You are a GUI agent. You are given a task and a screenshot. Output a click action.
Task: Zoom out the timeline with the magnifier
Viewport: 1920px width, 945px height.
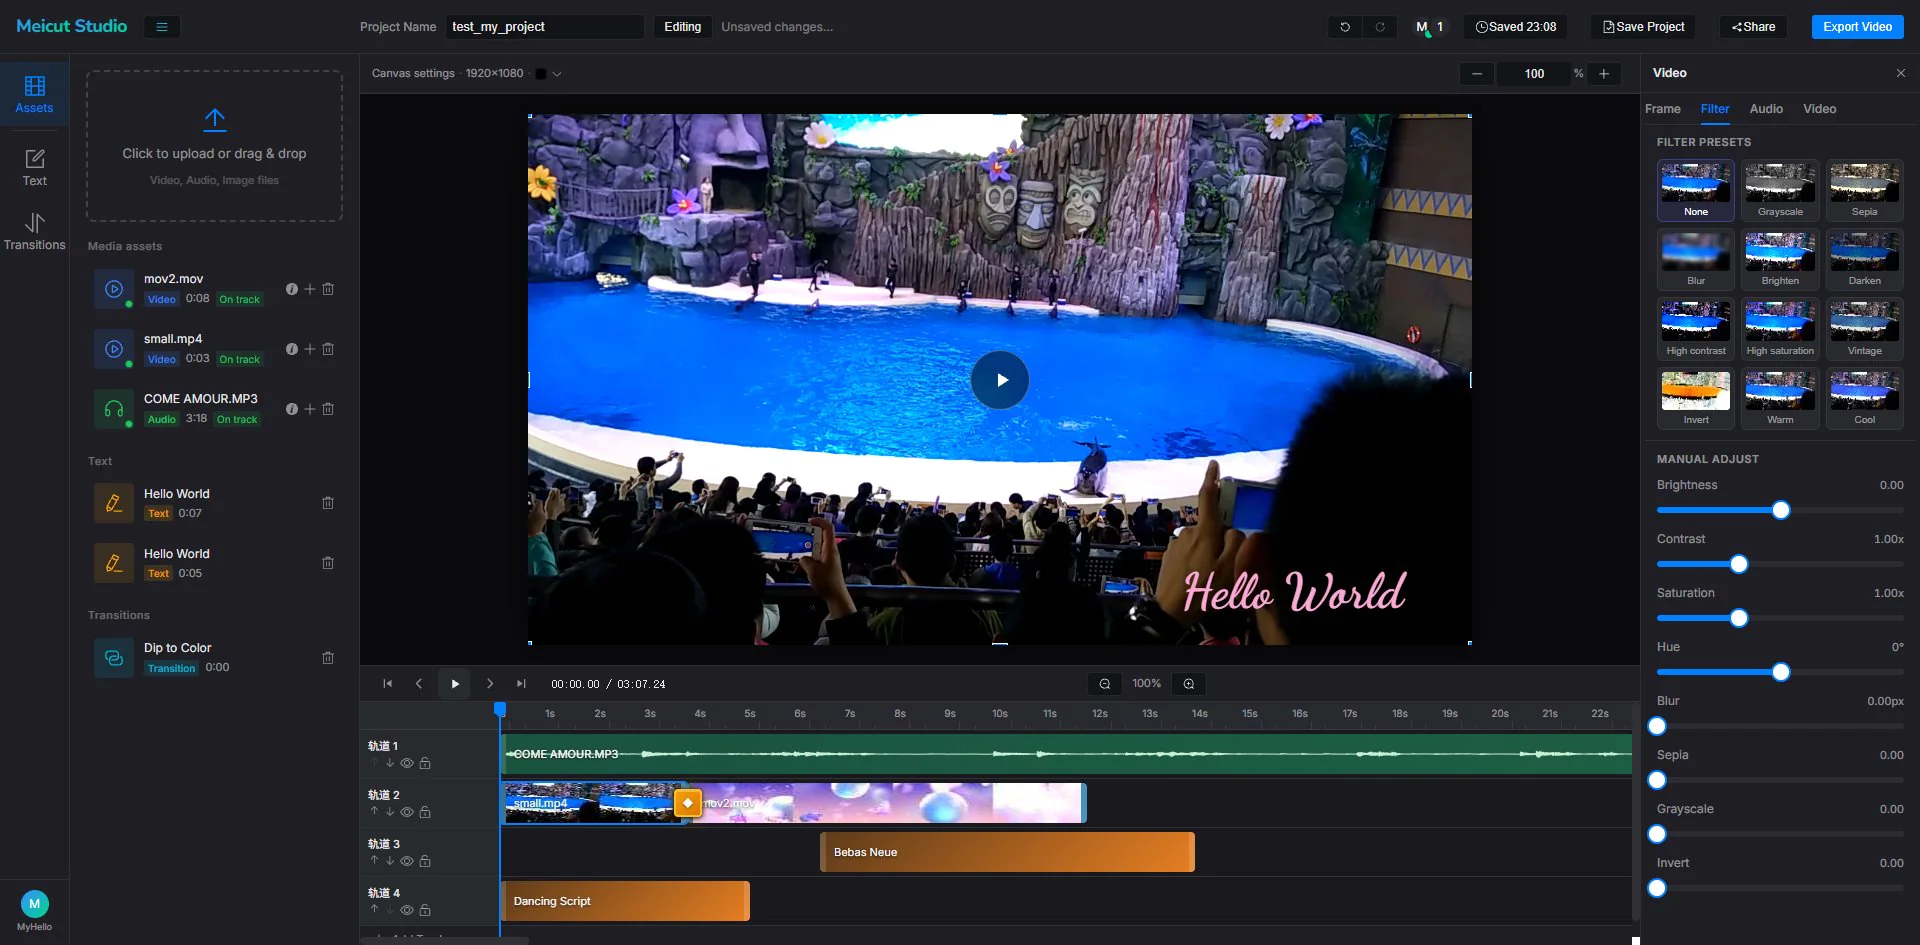1105,684
